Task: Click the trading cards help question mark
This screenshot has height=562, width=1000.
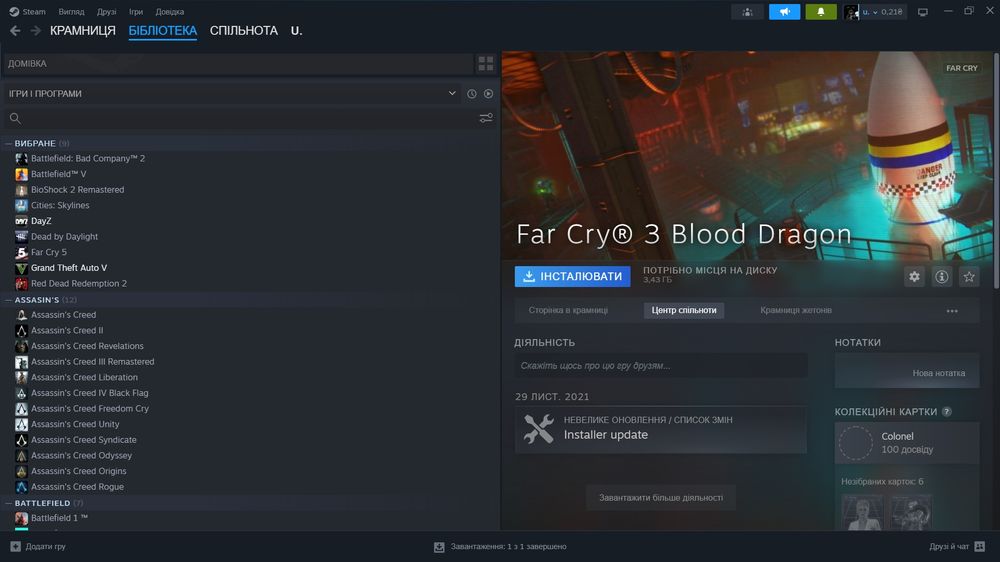Action: (x=947, y=411)
